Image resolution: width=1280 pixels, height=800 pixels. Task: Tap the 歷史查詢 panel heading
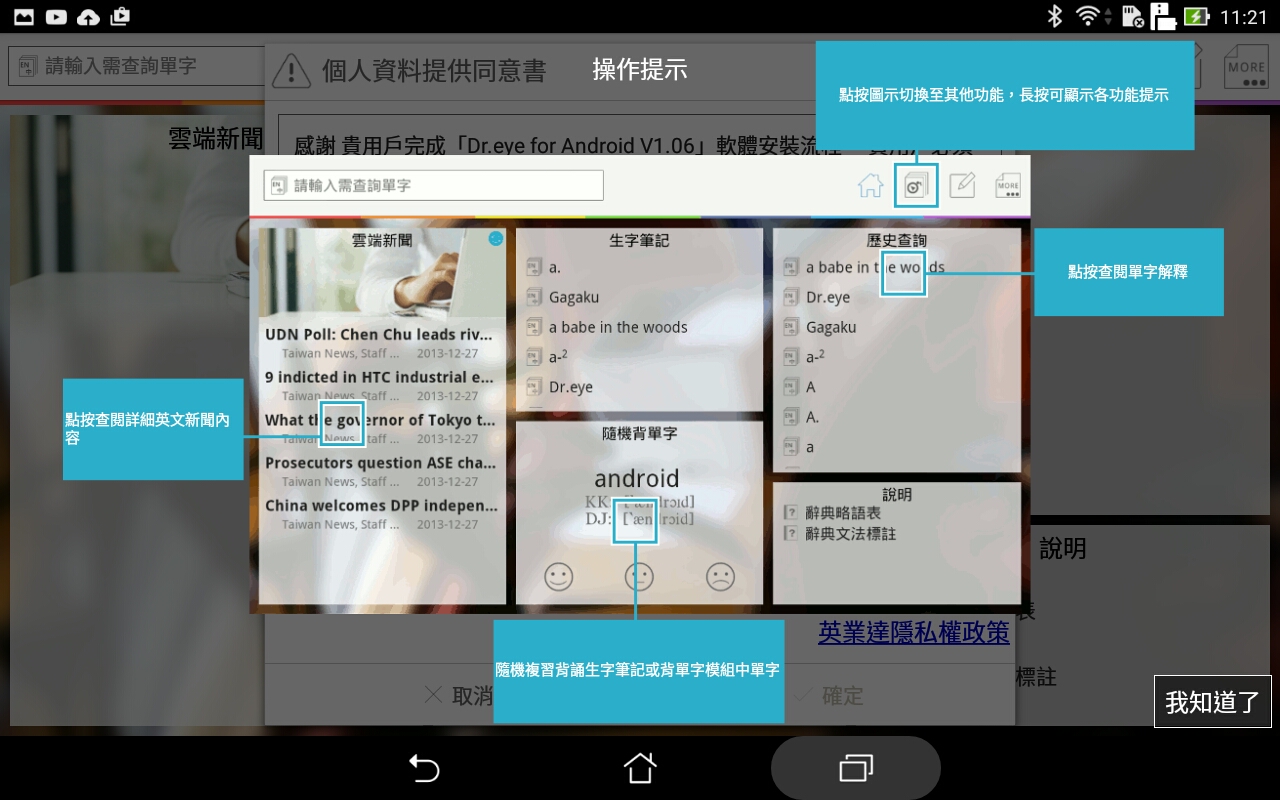pyautogui.click(x=897, y=241)
